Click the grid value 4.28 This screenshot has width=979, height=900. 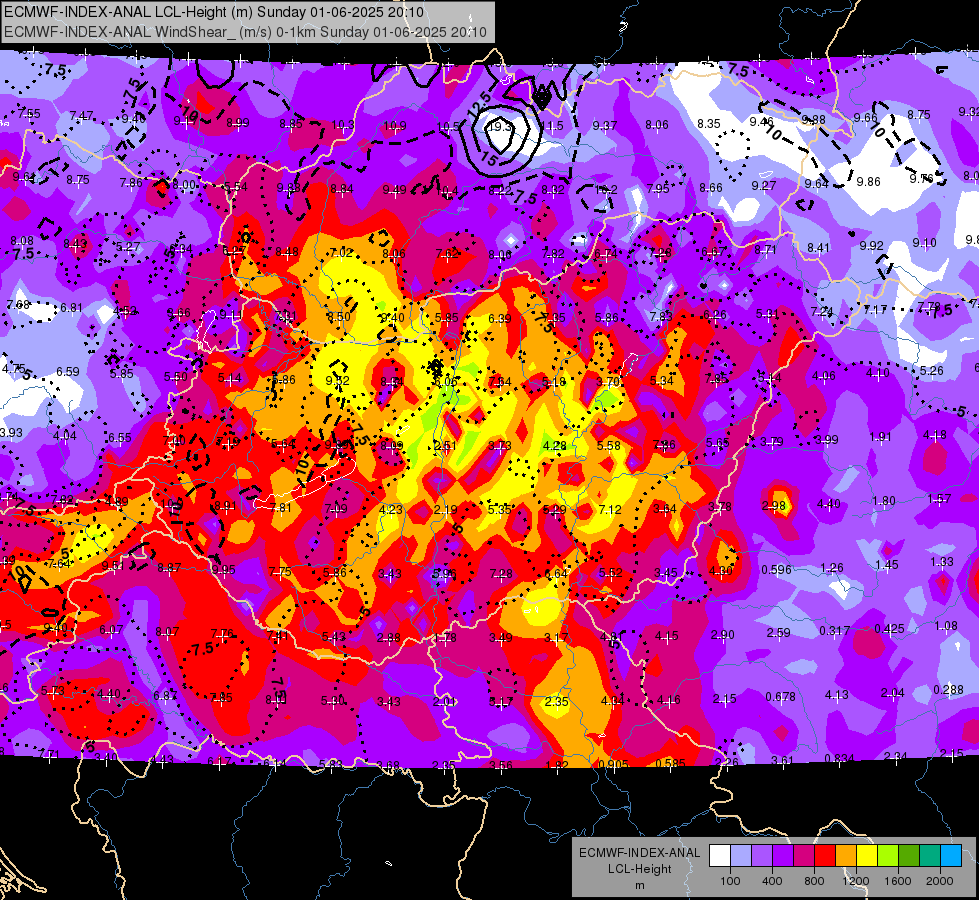[554, 446]
